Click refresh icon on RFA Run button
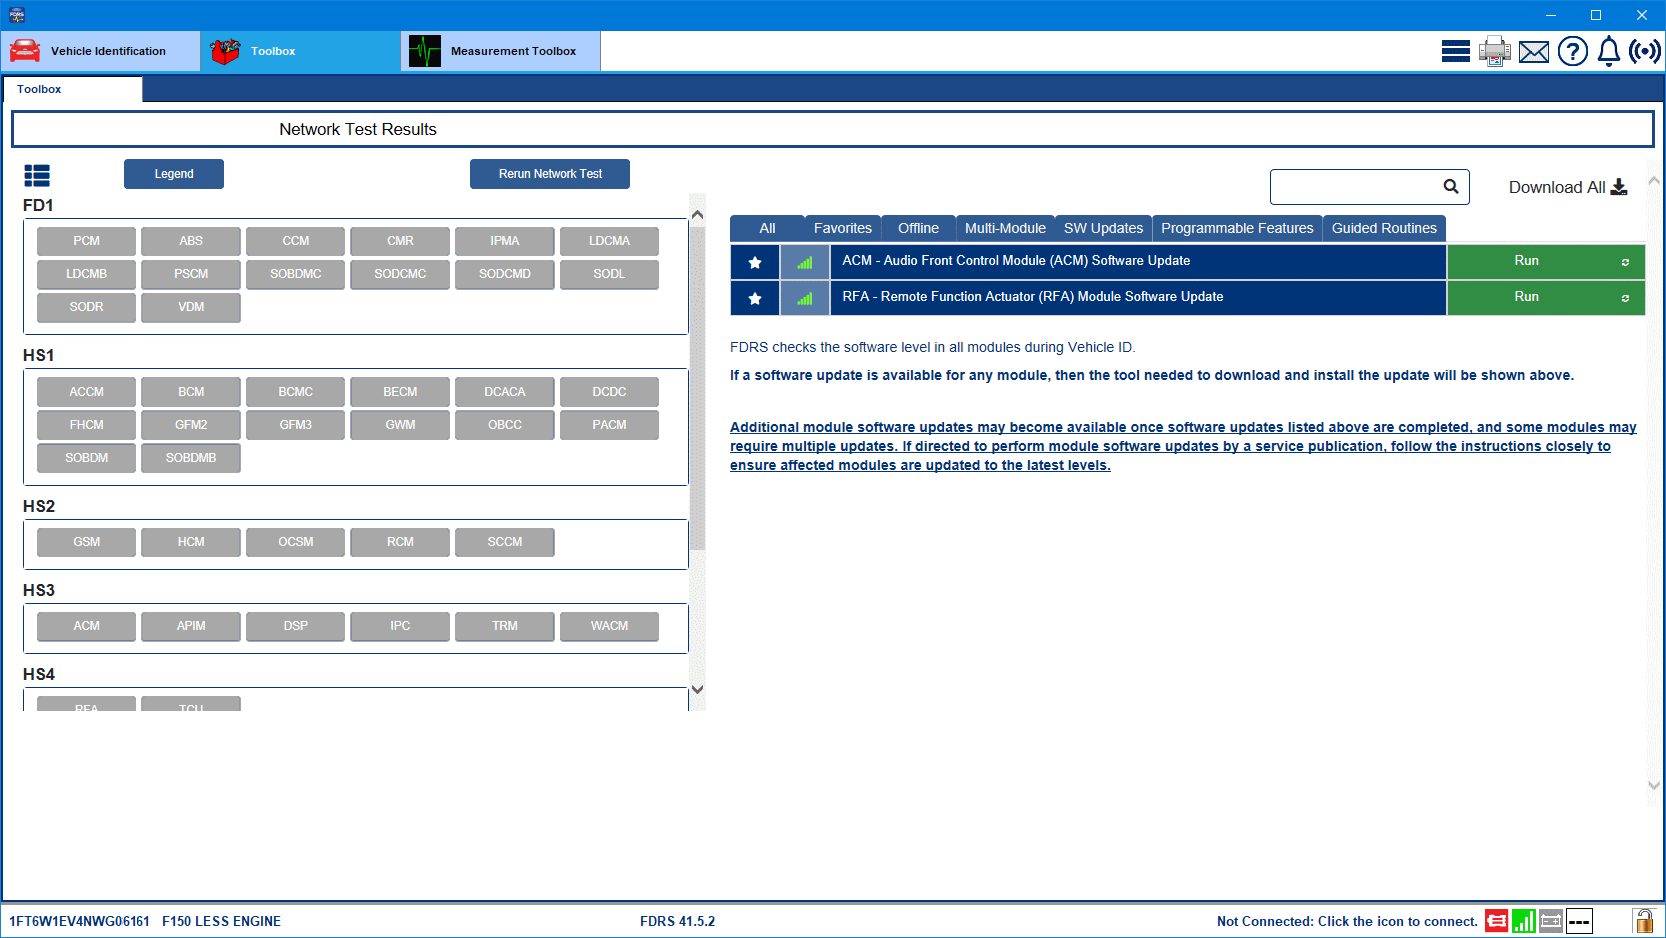 pyautogui.click(x=1625, y=298)
